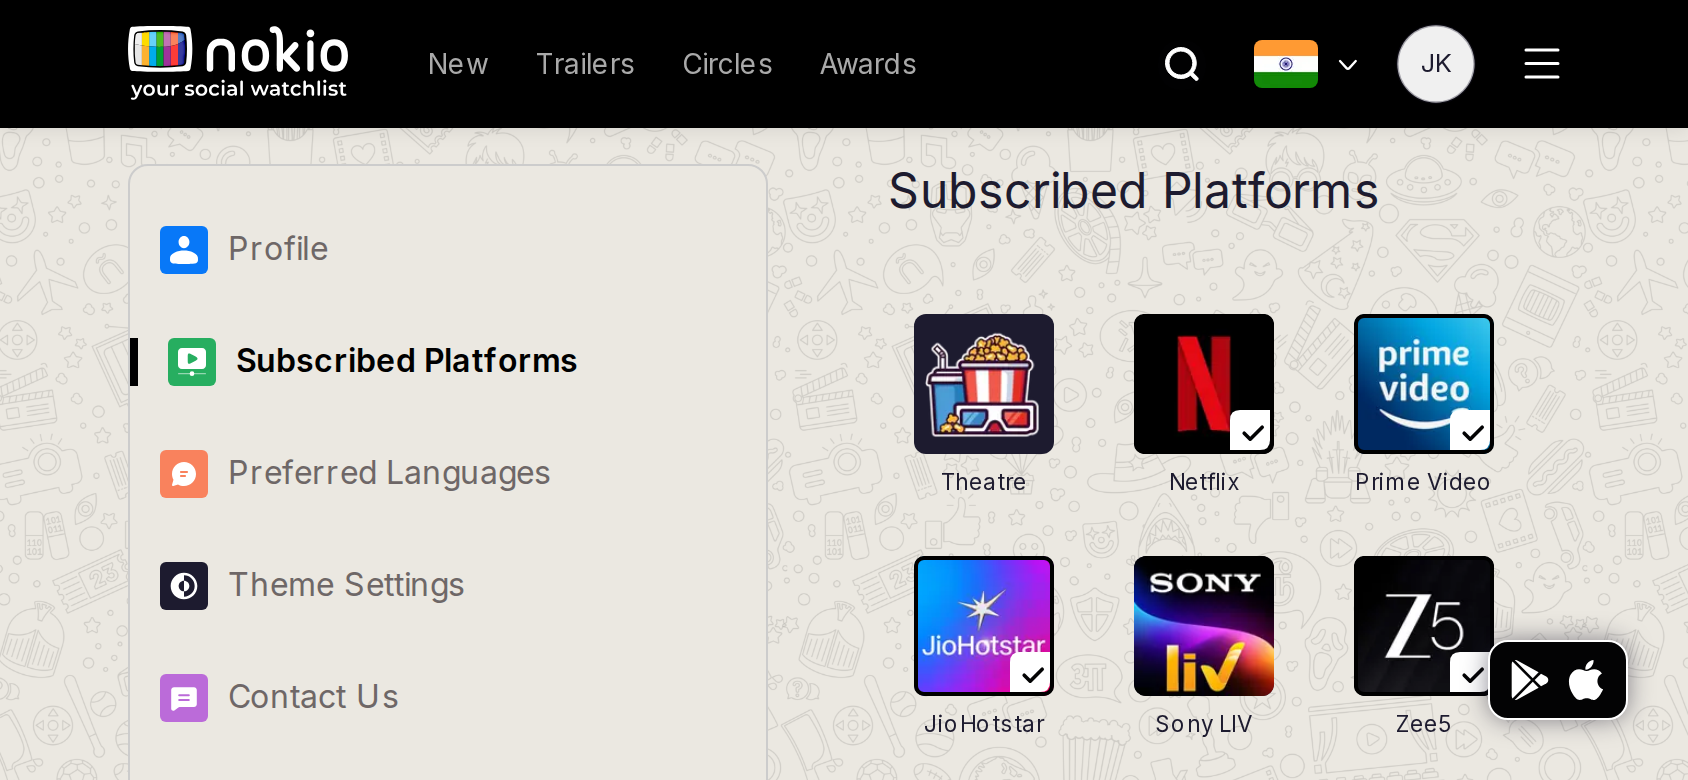Click the India flag icon
Image resolution: width=1688 pixels, height=780 pixels.
click(1286, 64)
